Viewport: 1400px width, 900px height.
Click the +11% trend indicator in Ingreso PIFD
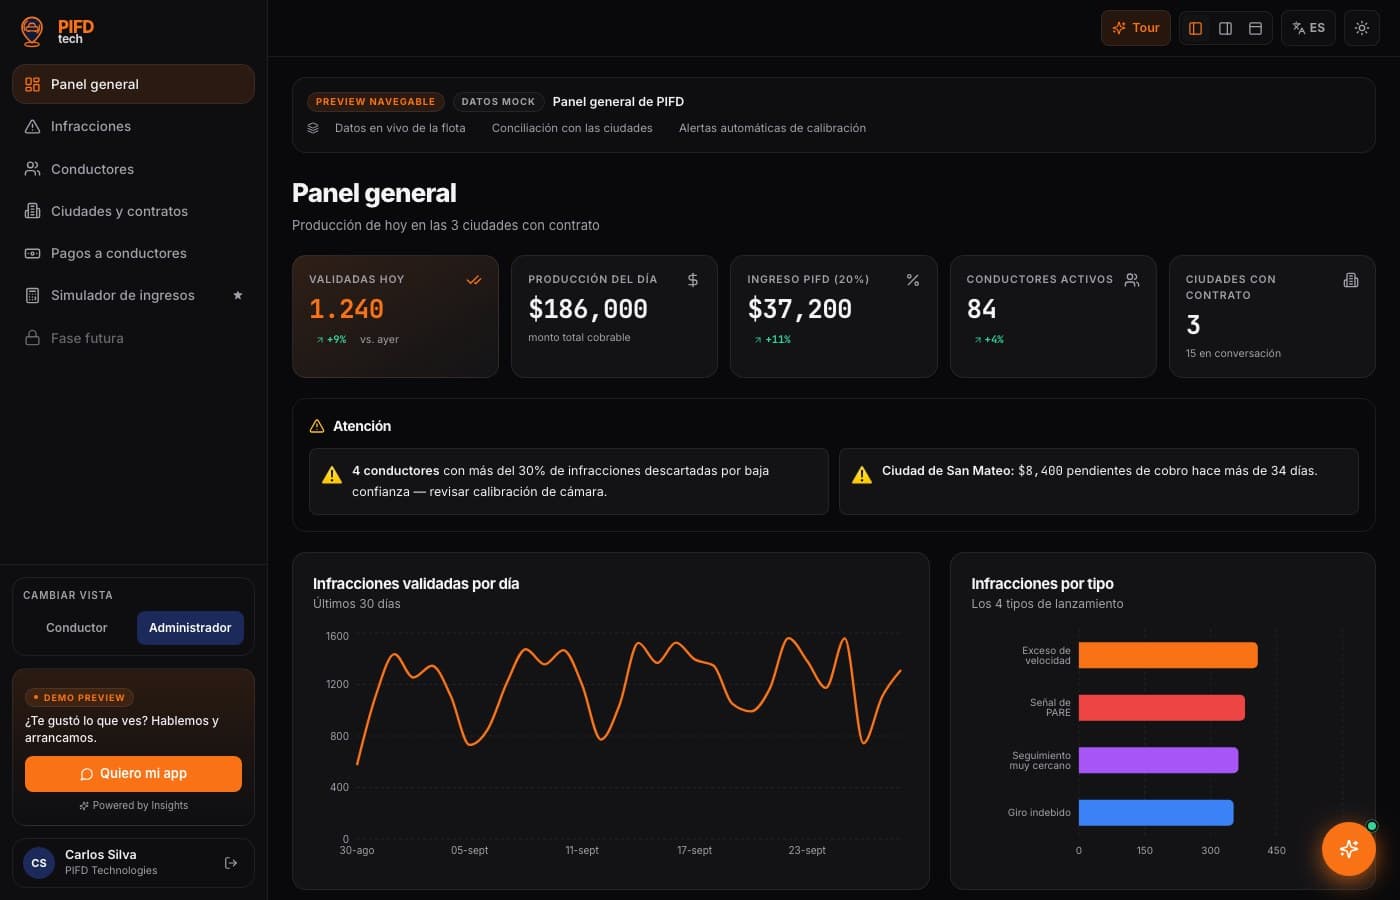(x=772, y=339)
